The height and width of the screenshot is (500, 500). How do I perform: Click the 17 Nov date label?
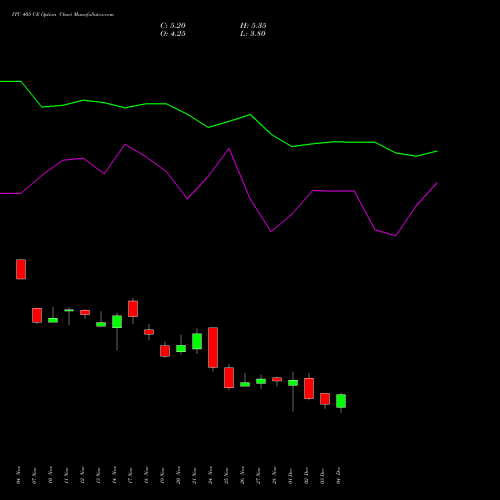pyautogui.click(x=130, y=475)
